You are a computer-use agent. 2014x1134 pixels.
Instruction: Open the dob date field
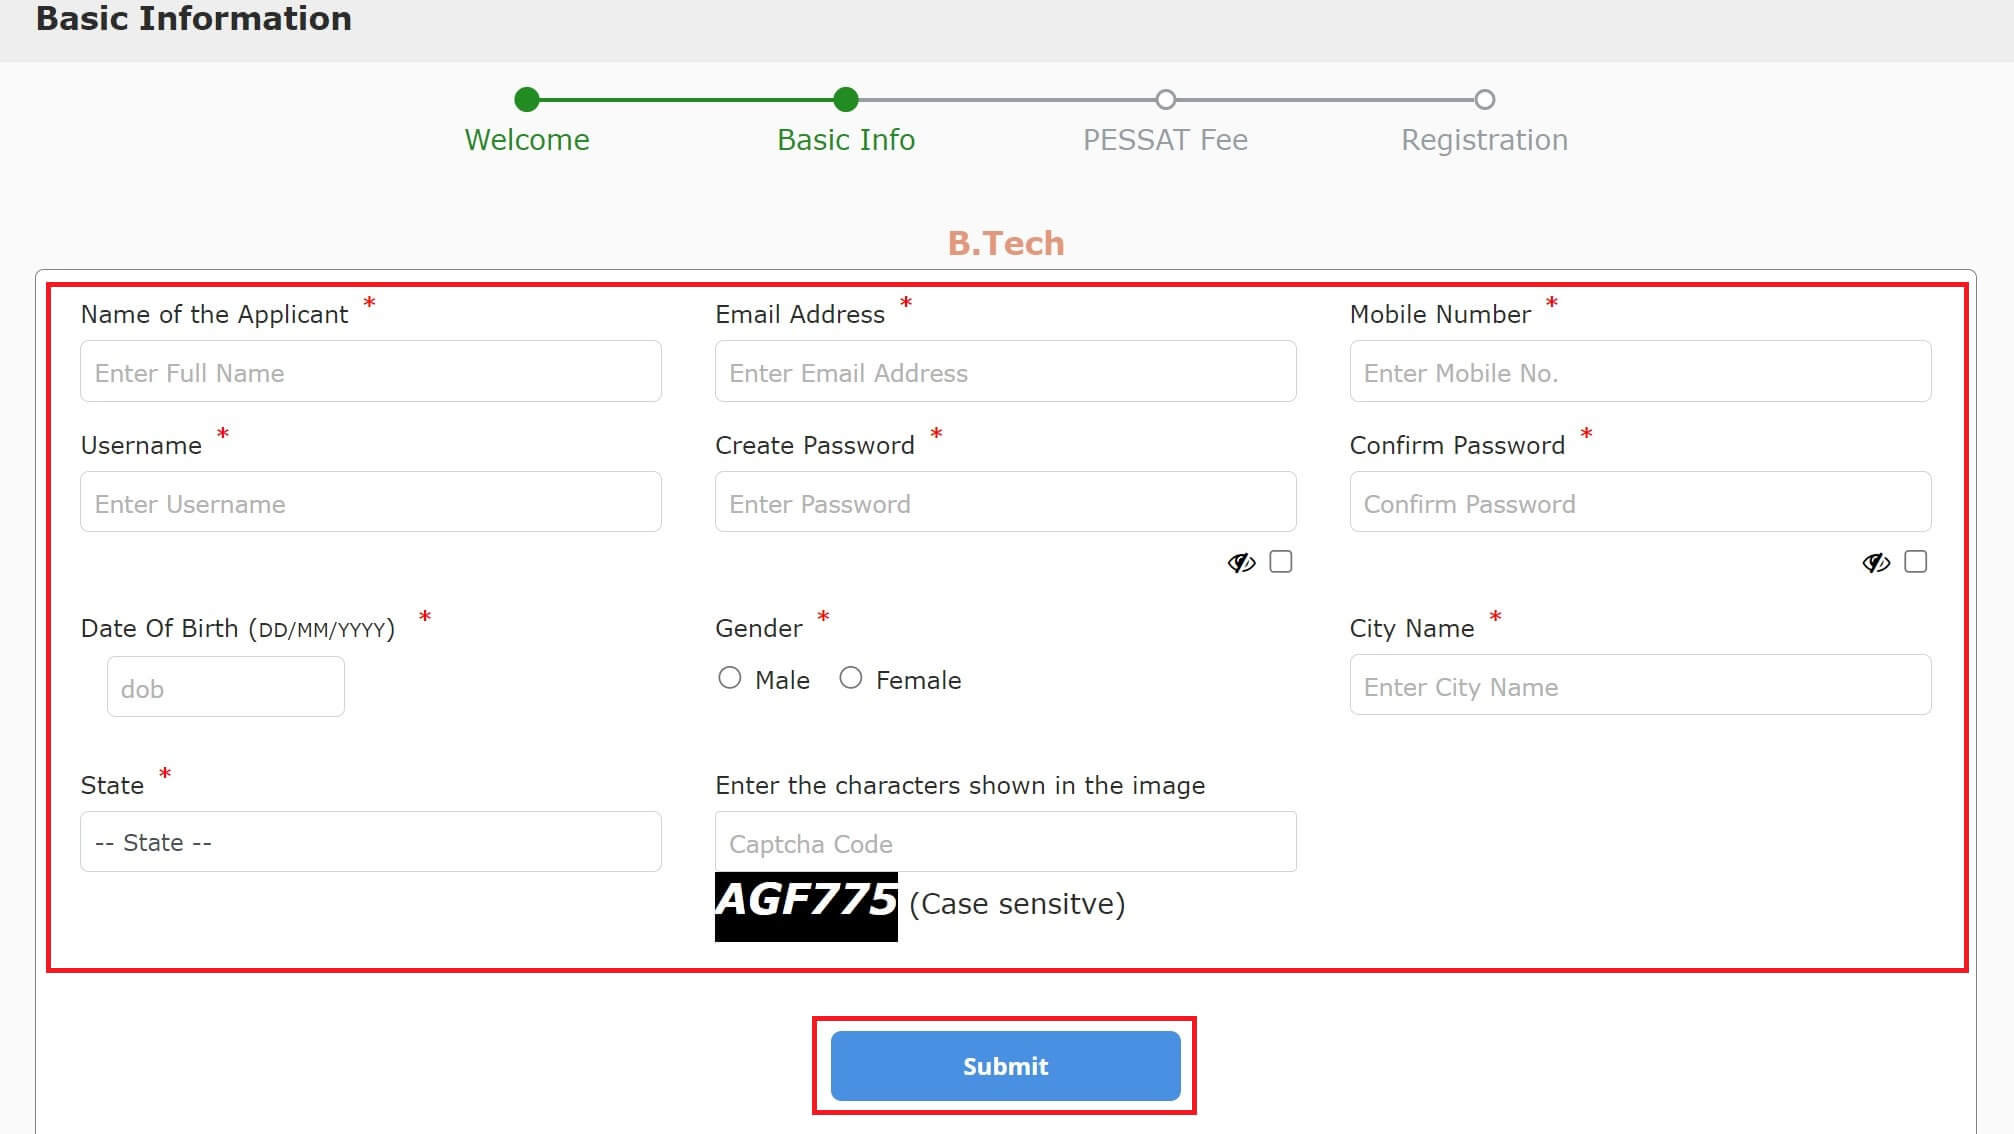[x=226, y=687]
